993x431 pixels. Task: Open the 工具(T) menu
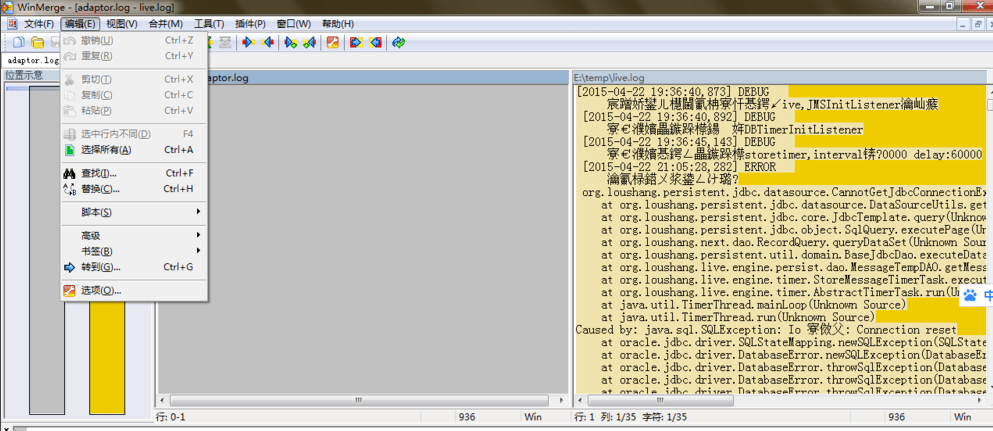tap(209, 24)
